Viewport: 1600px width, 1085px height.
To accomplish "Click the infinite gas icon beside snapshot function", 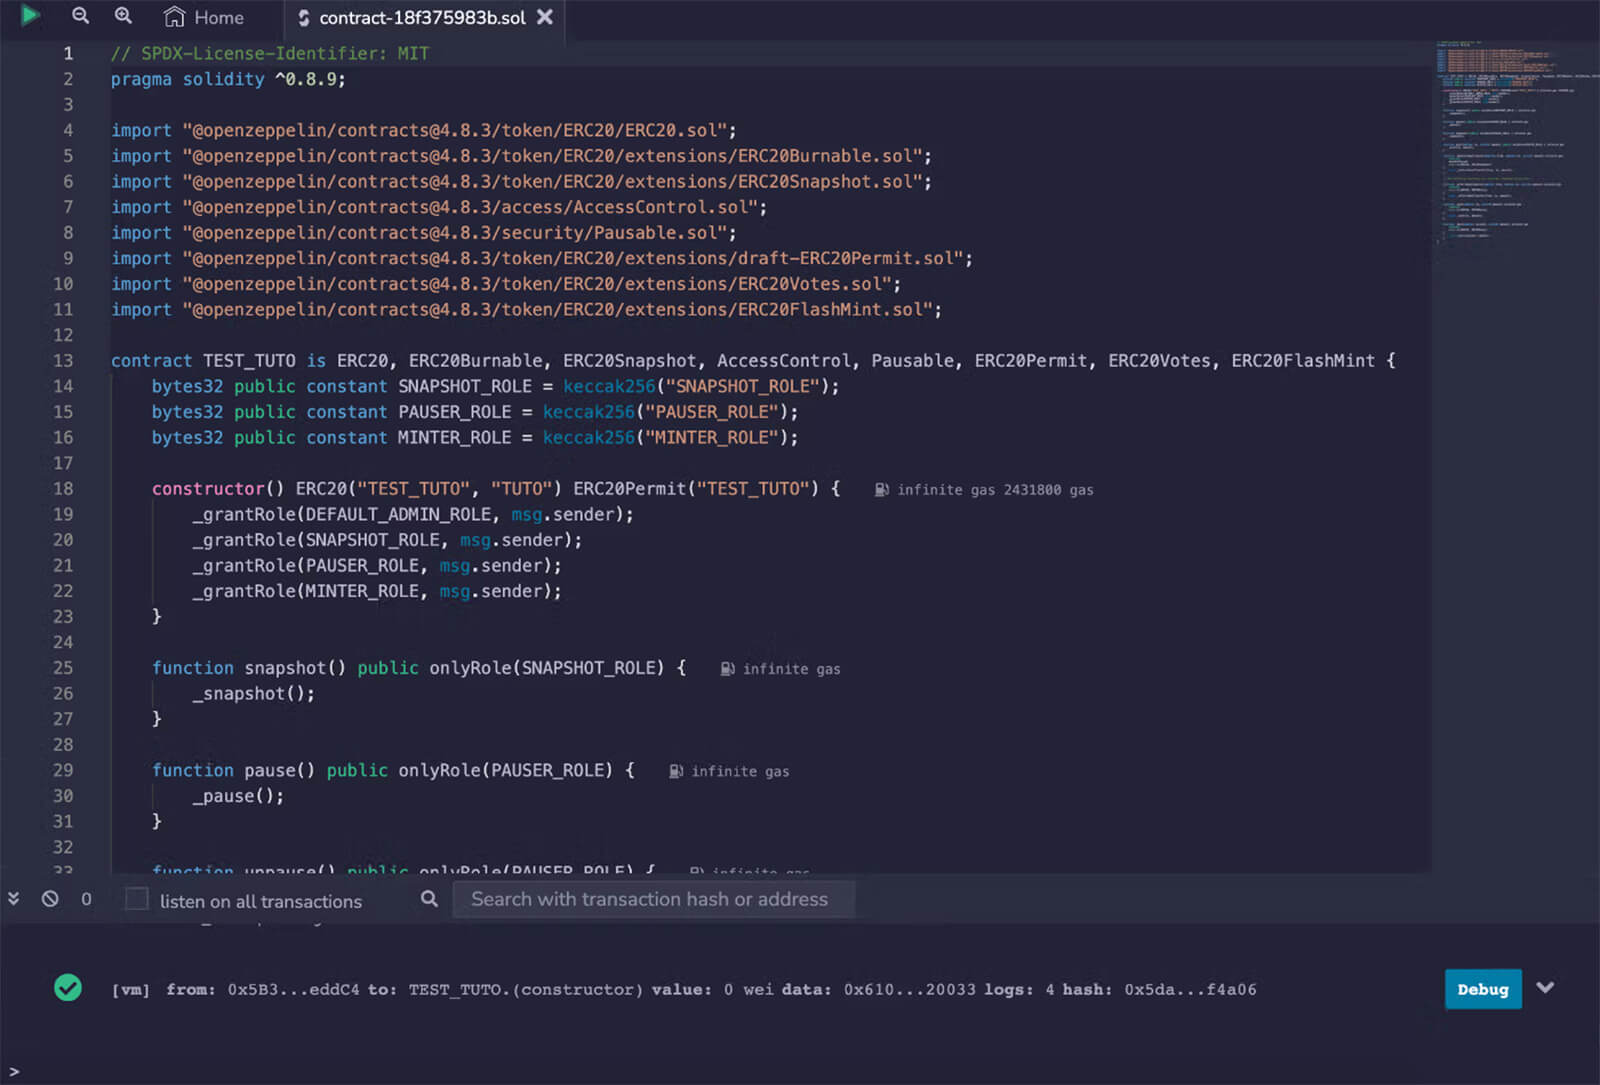I will (x=726, y=668).
